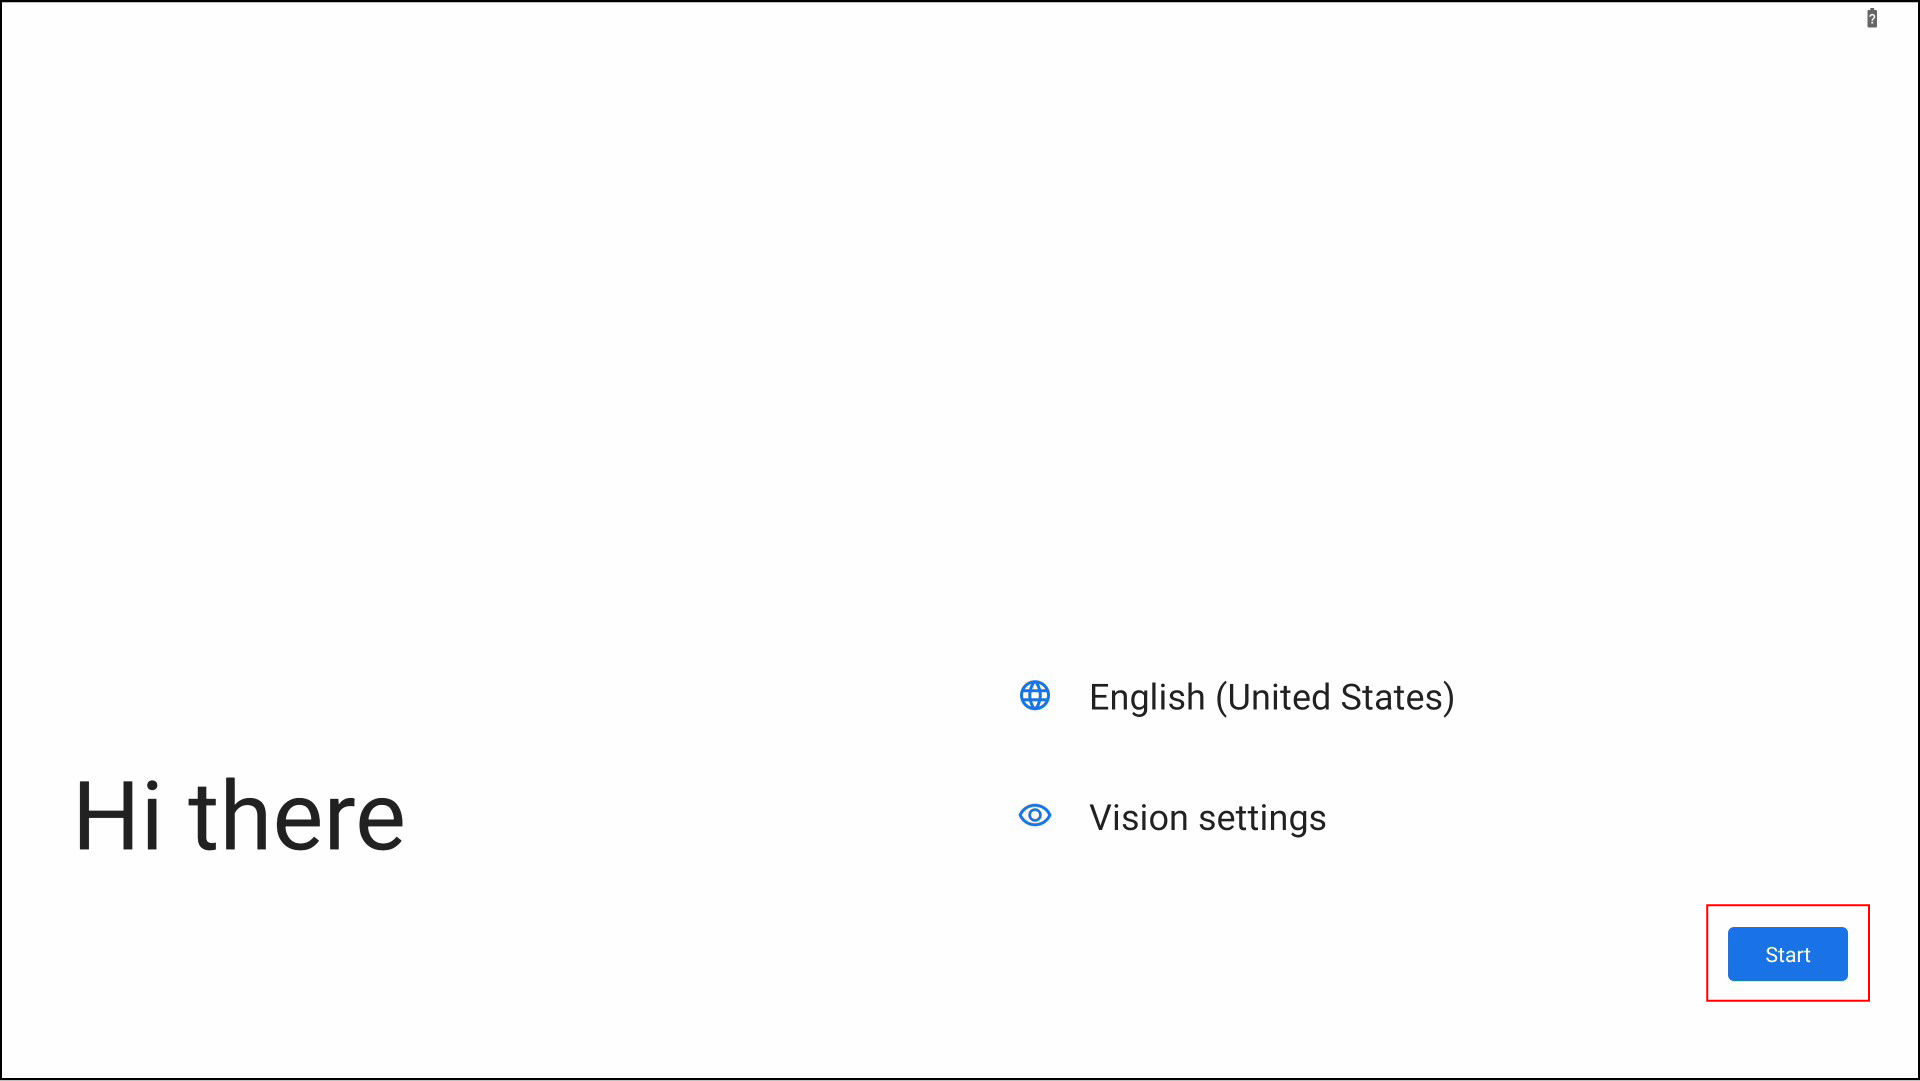Click the English (United States) text
Screen dimensions: 1920x1081
[1270, 697]
